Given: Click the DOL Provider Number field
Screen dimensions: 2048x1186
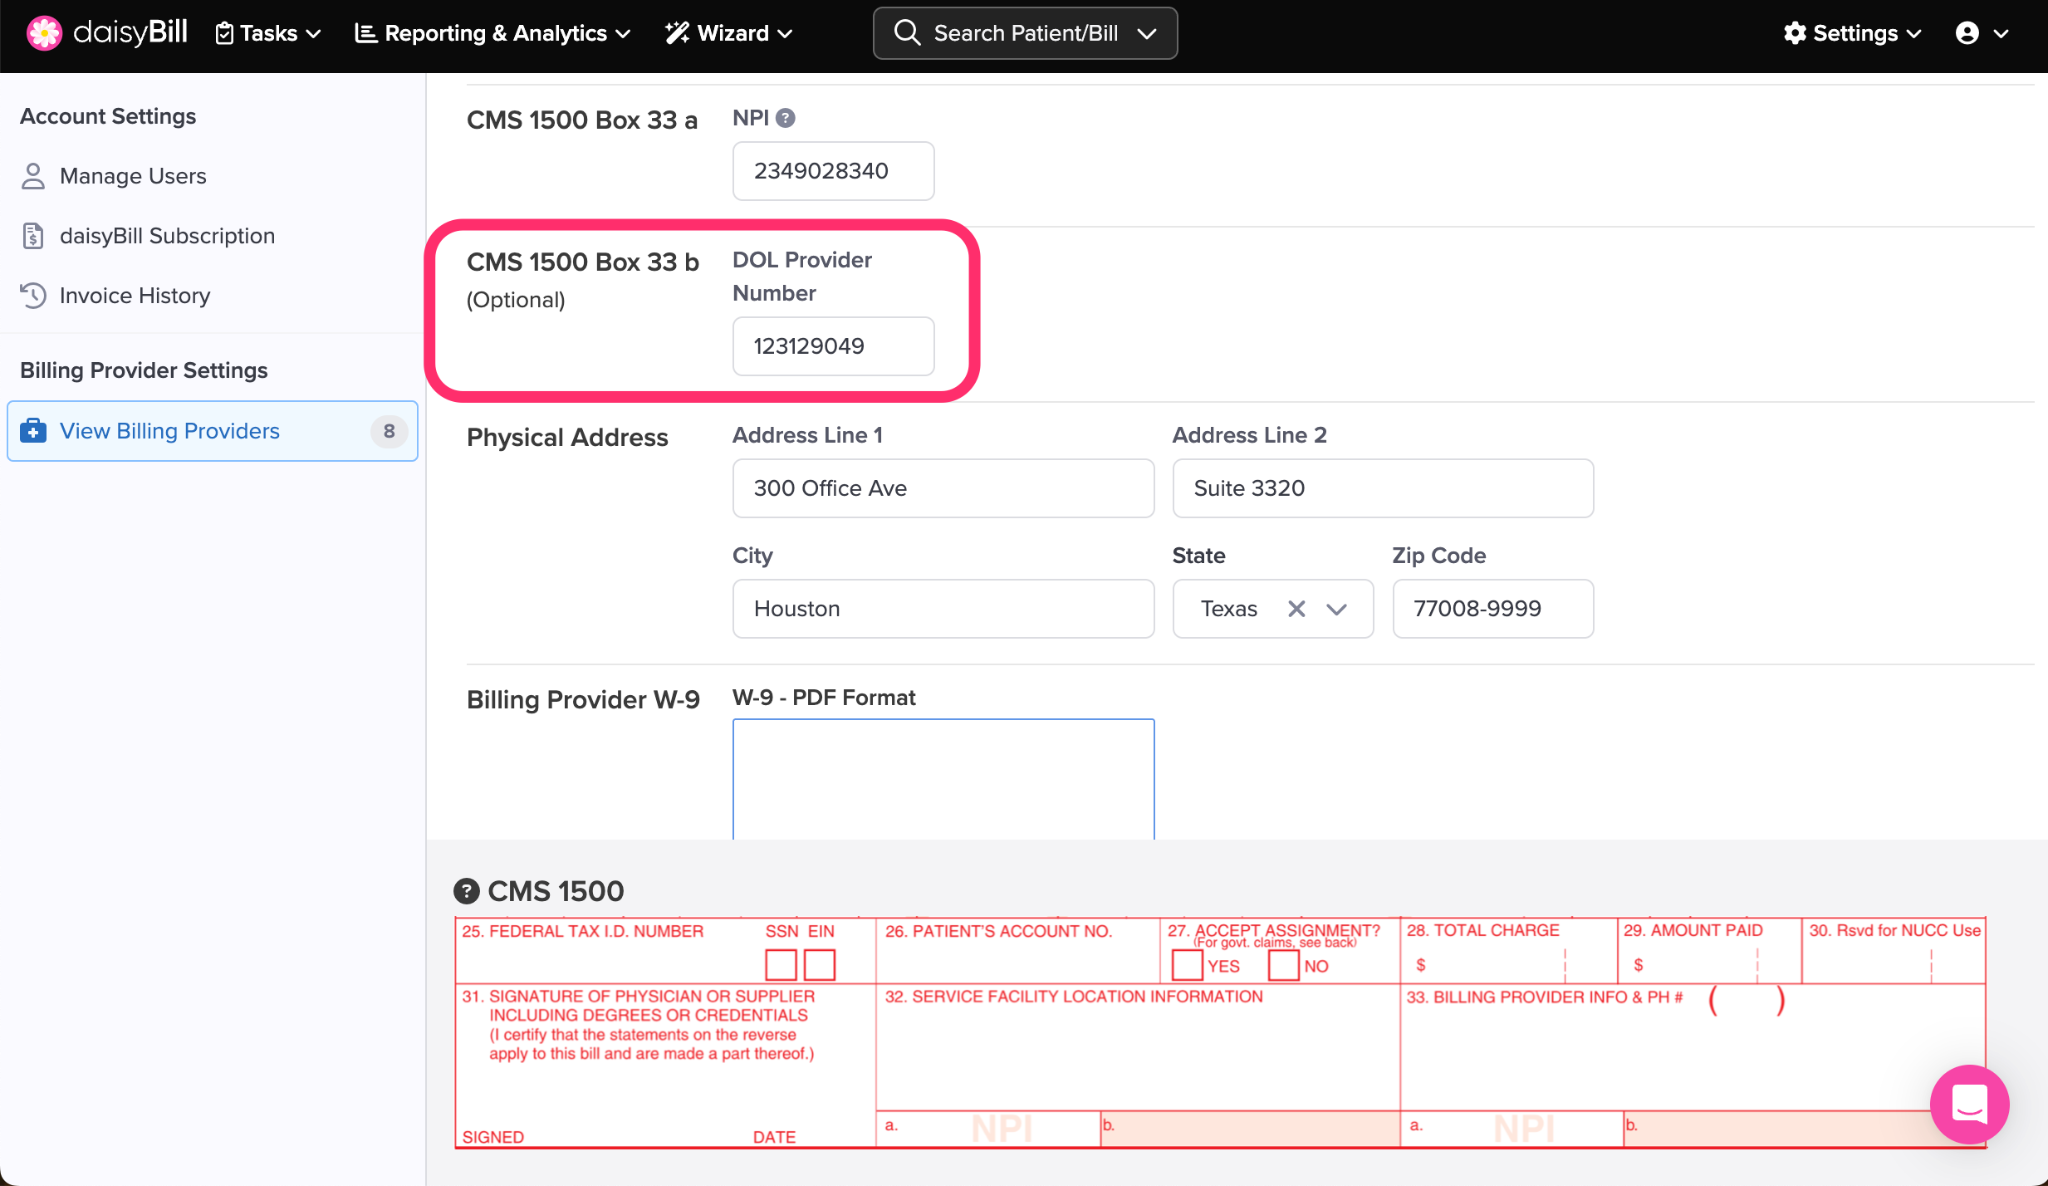Looking at the screenshot, I should point(833,346).
